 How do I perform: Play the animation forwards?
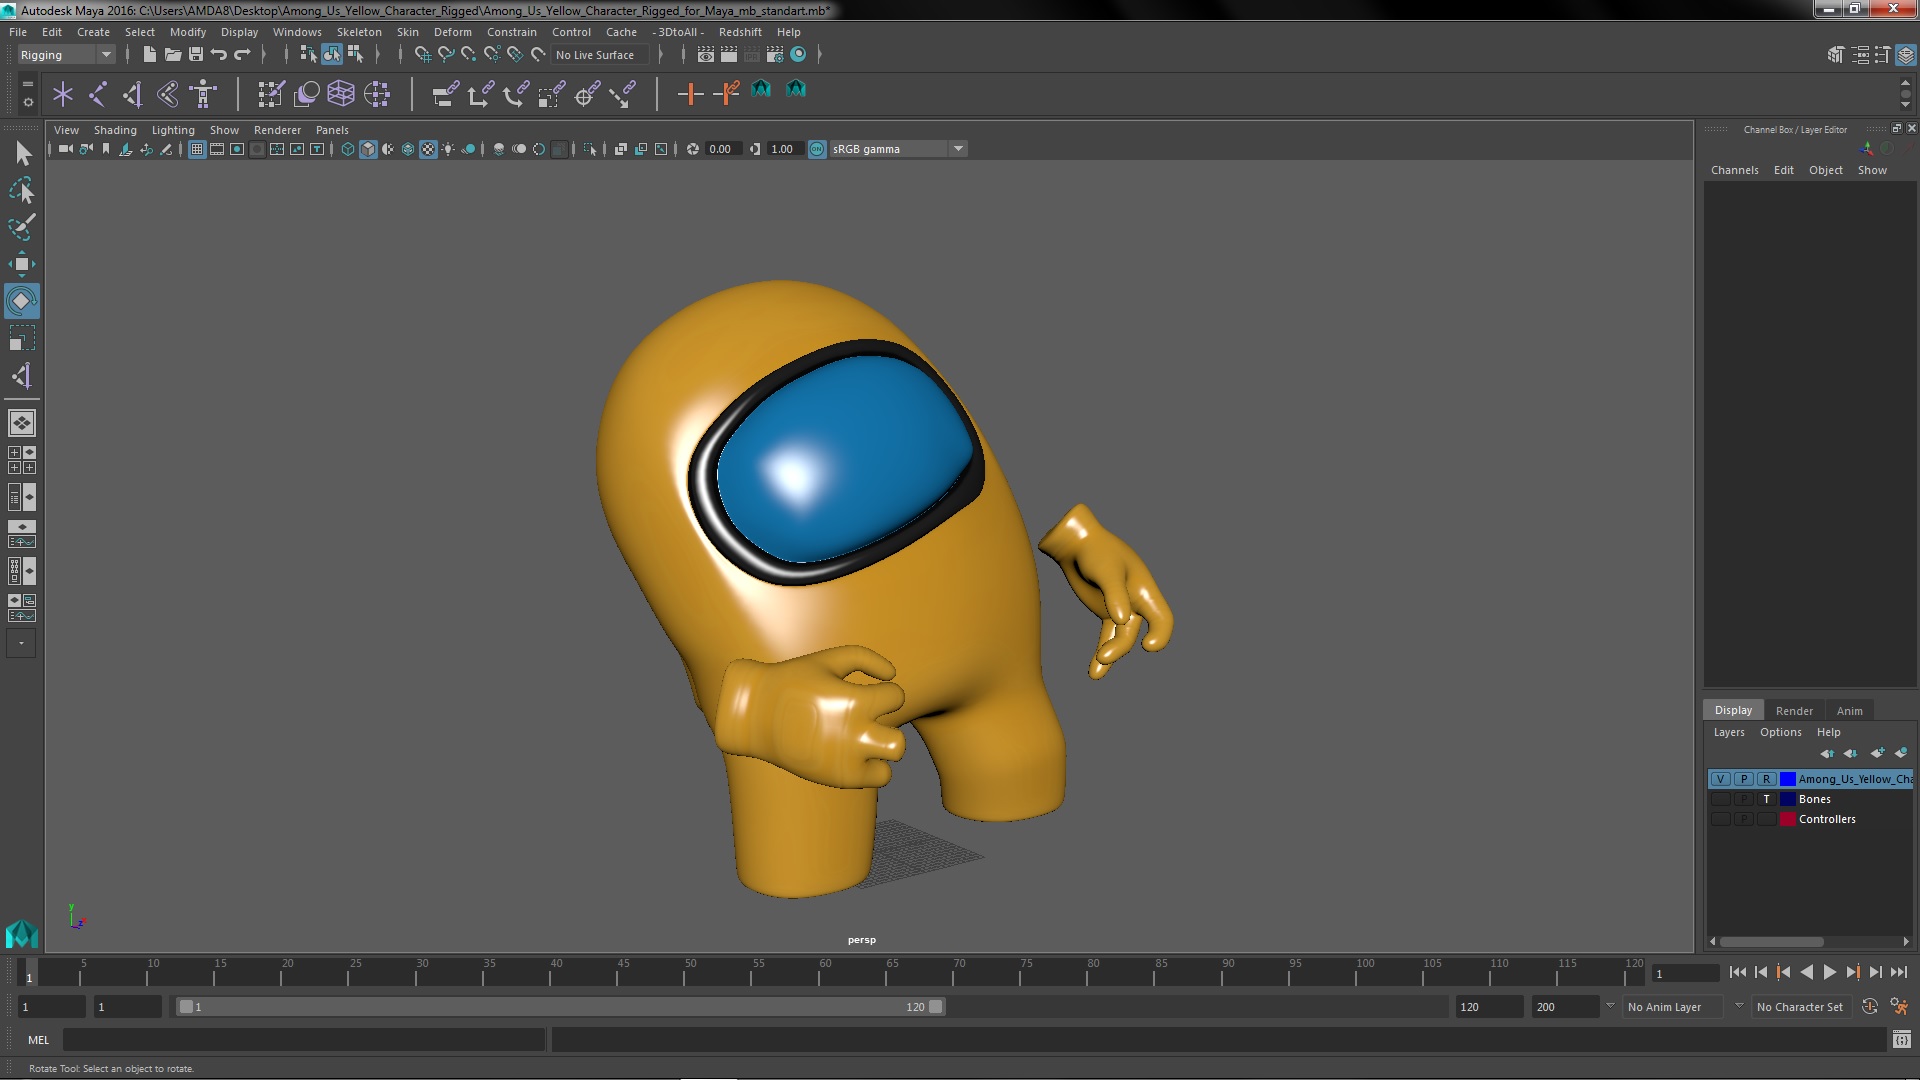1829,972
